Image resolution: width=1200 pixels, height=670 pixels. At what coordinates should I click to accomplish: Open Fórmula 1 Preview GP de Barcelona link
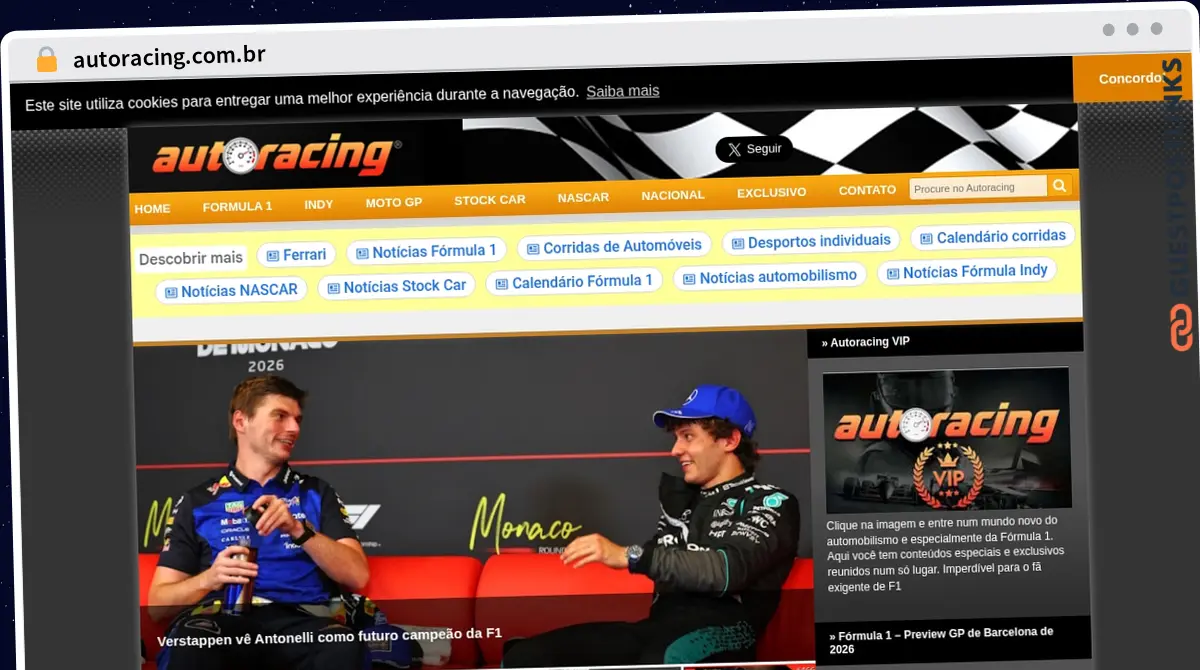(941, 640)
